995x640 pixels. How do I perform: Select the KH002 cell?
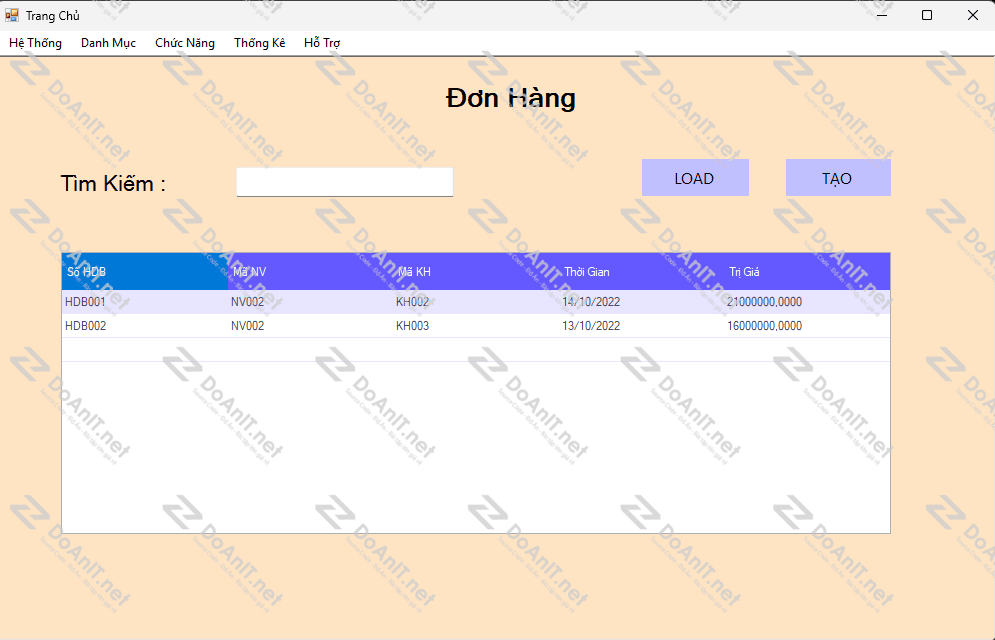[476, 302]
